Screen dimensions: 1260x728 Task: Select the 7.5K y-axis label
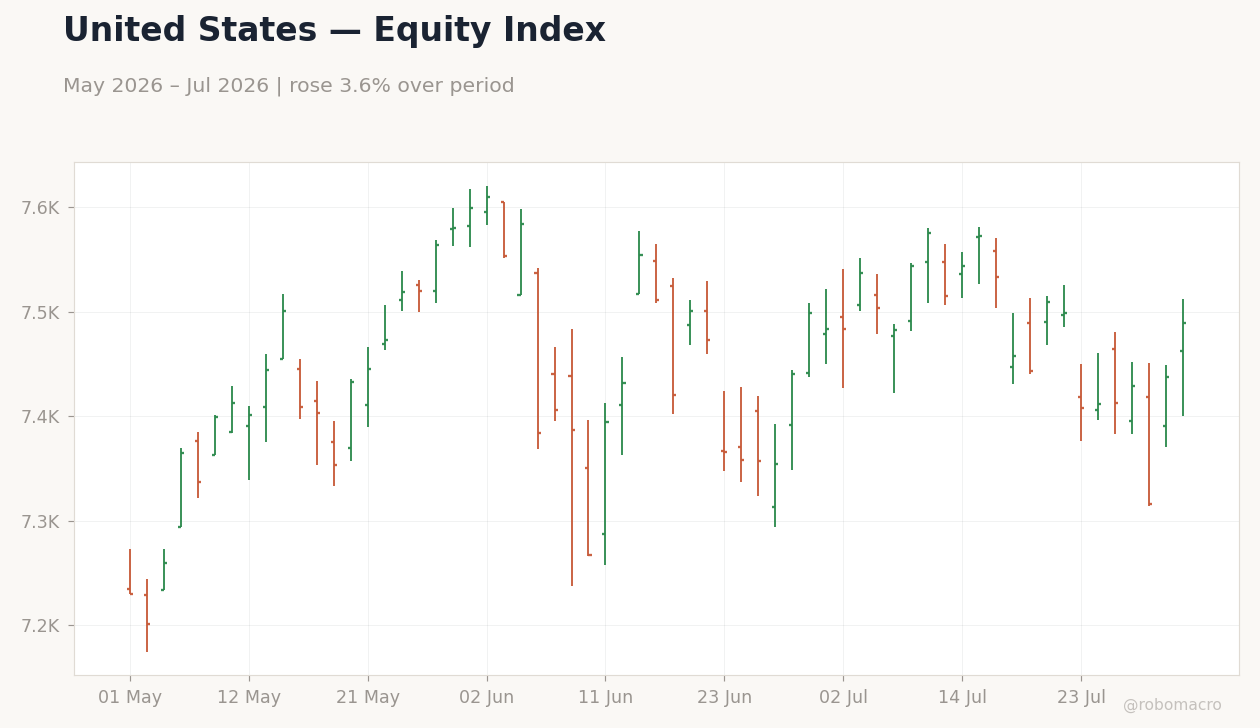tap(41, 313)
